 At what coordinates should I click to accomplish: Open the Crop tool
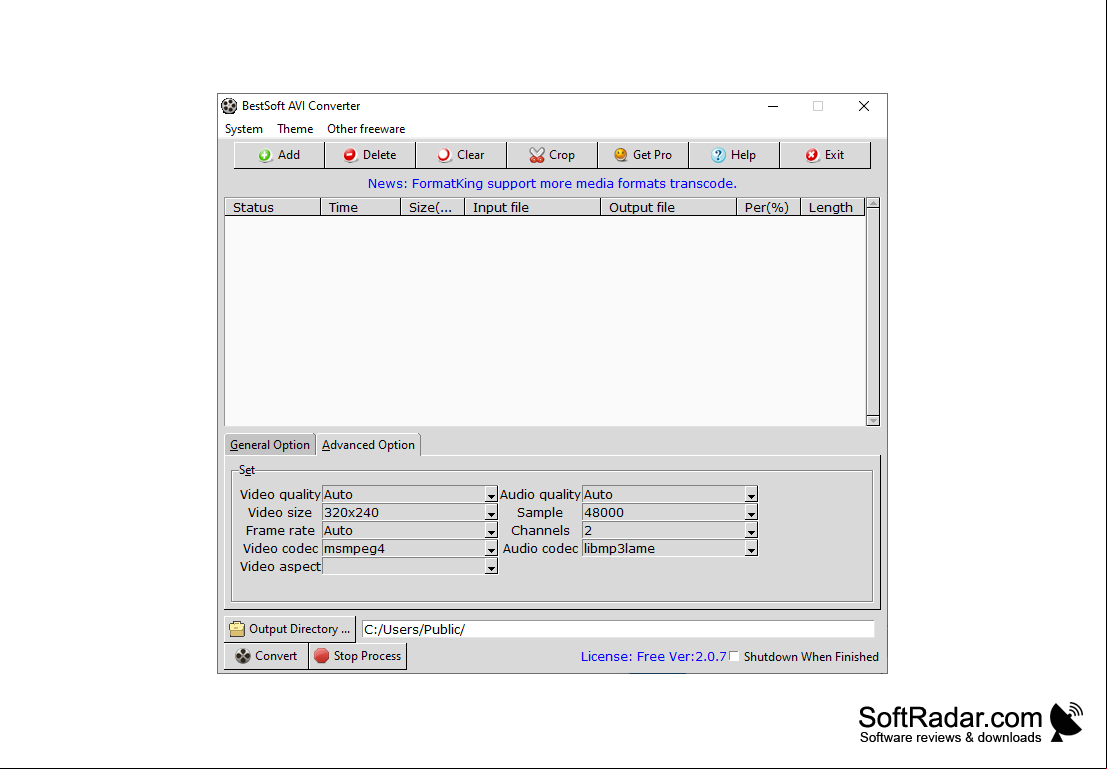(552, 155)
